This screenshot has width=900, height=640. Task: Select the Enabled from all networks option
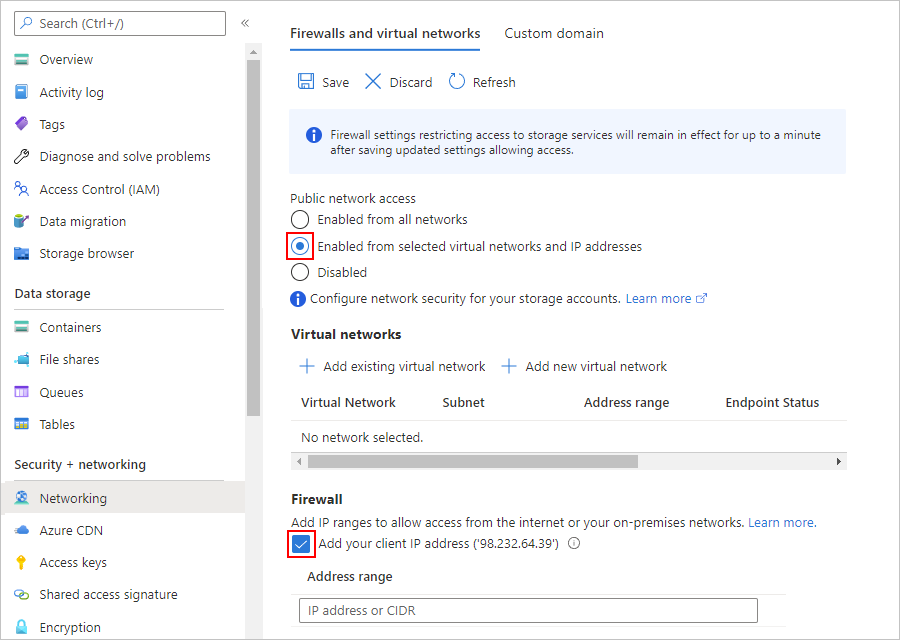click(300, 219)
